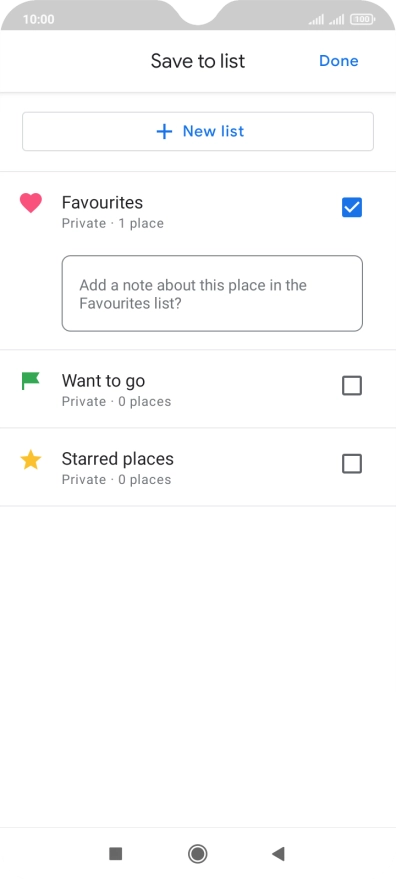
Task: Tap Done to save selection
Action: pos(339,61)
